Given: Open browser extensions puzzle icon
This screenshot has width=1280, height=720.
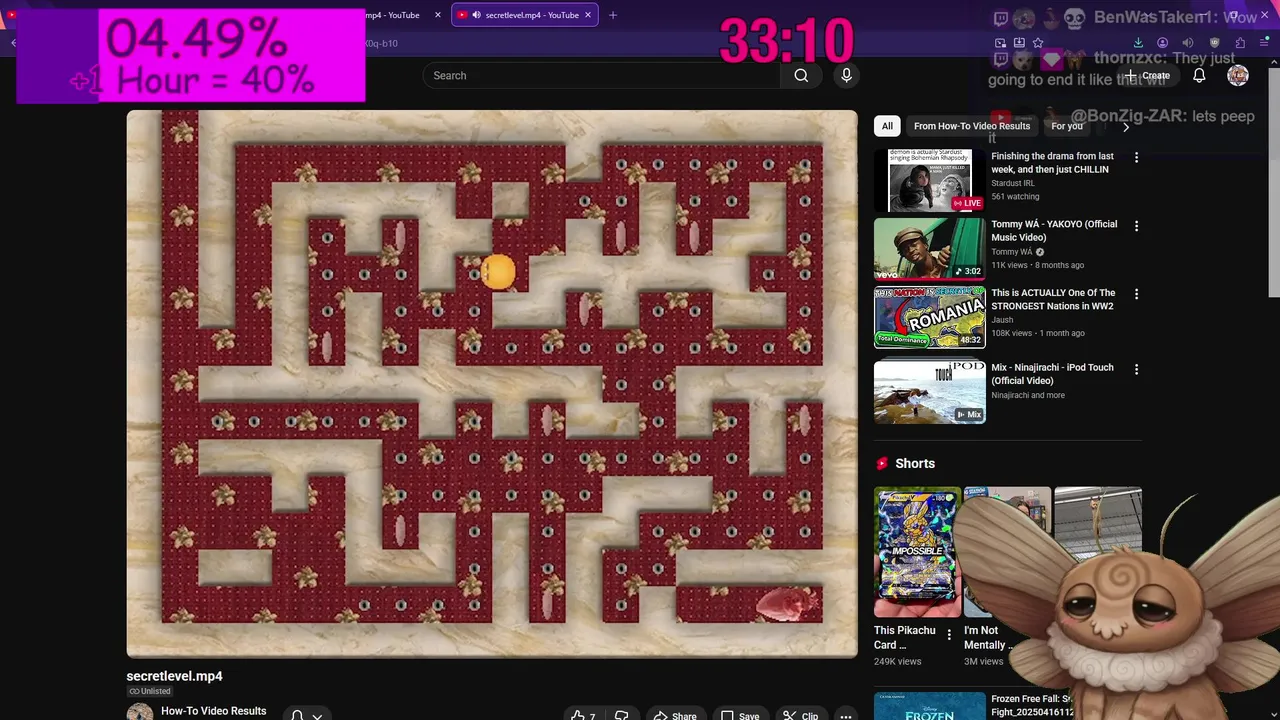Looking at the screenshot, I should (1240, 43).
